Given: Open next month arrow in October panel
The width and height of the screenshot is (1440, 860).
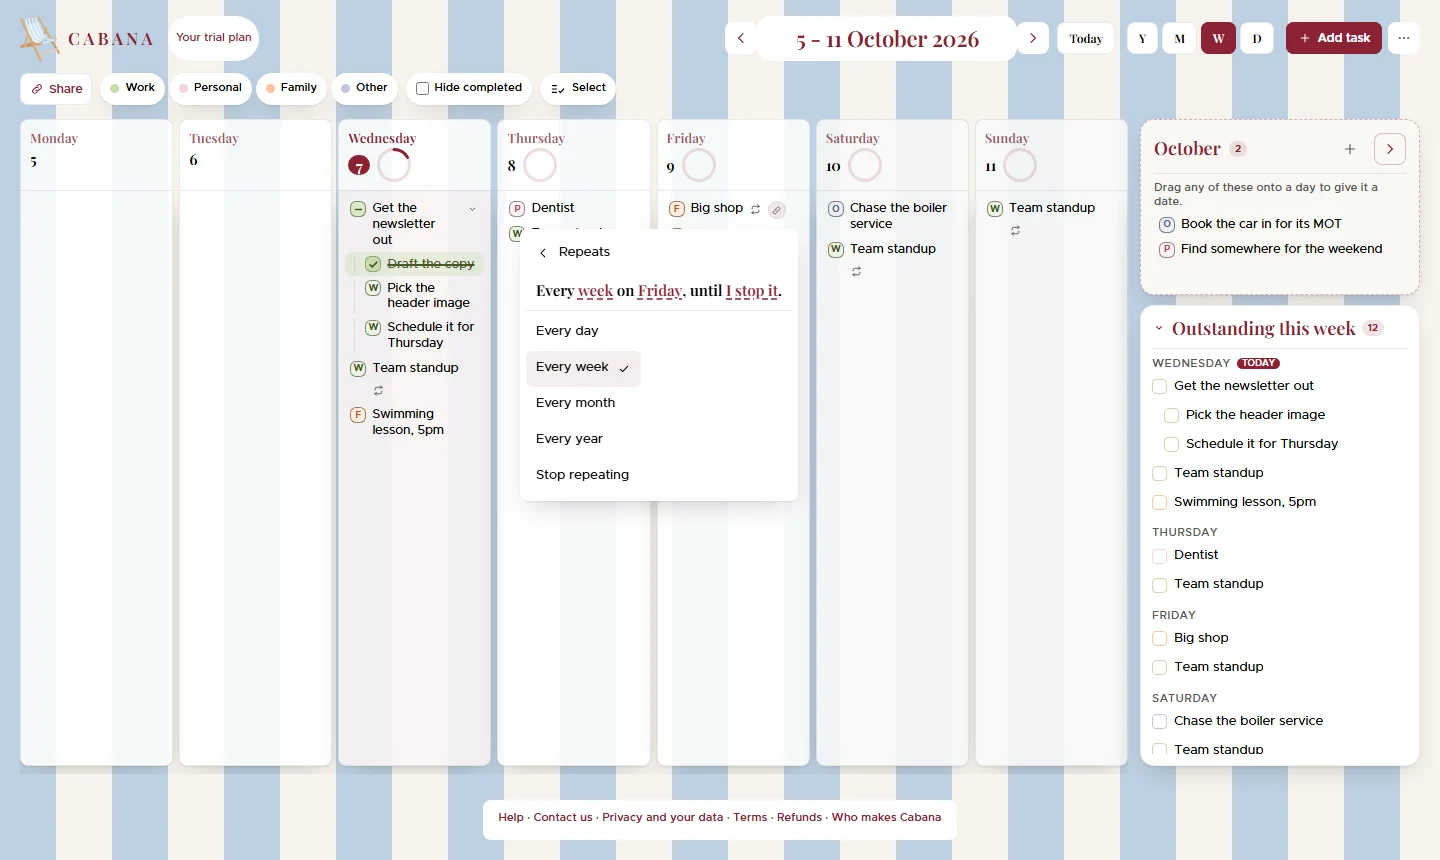Looking at the screenshot, I should click(x=1390, y=149).
